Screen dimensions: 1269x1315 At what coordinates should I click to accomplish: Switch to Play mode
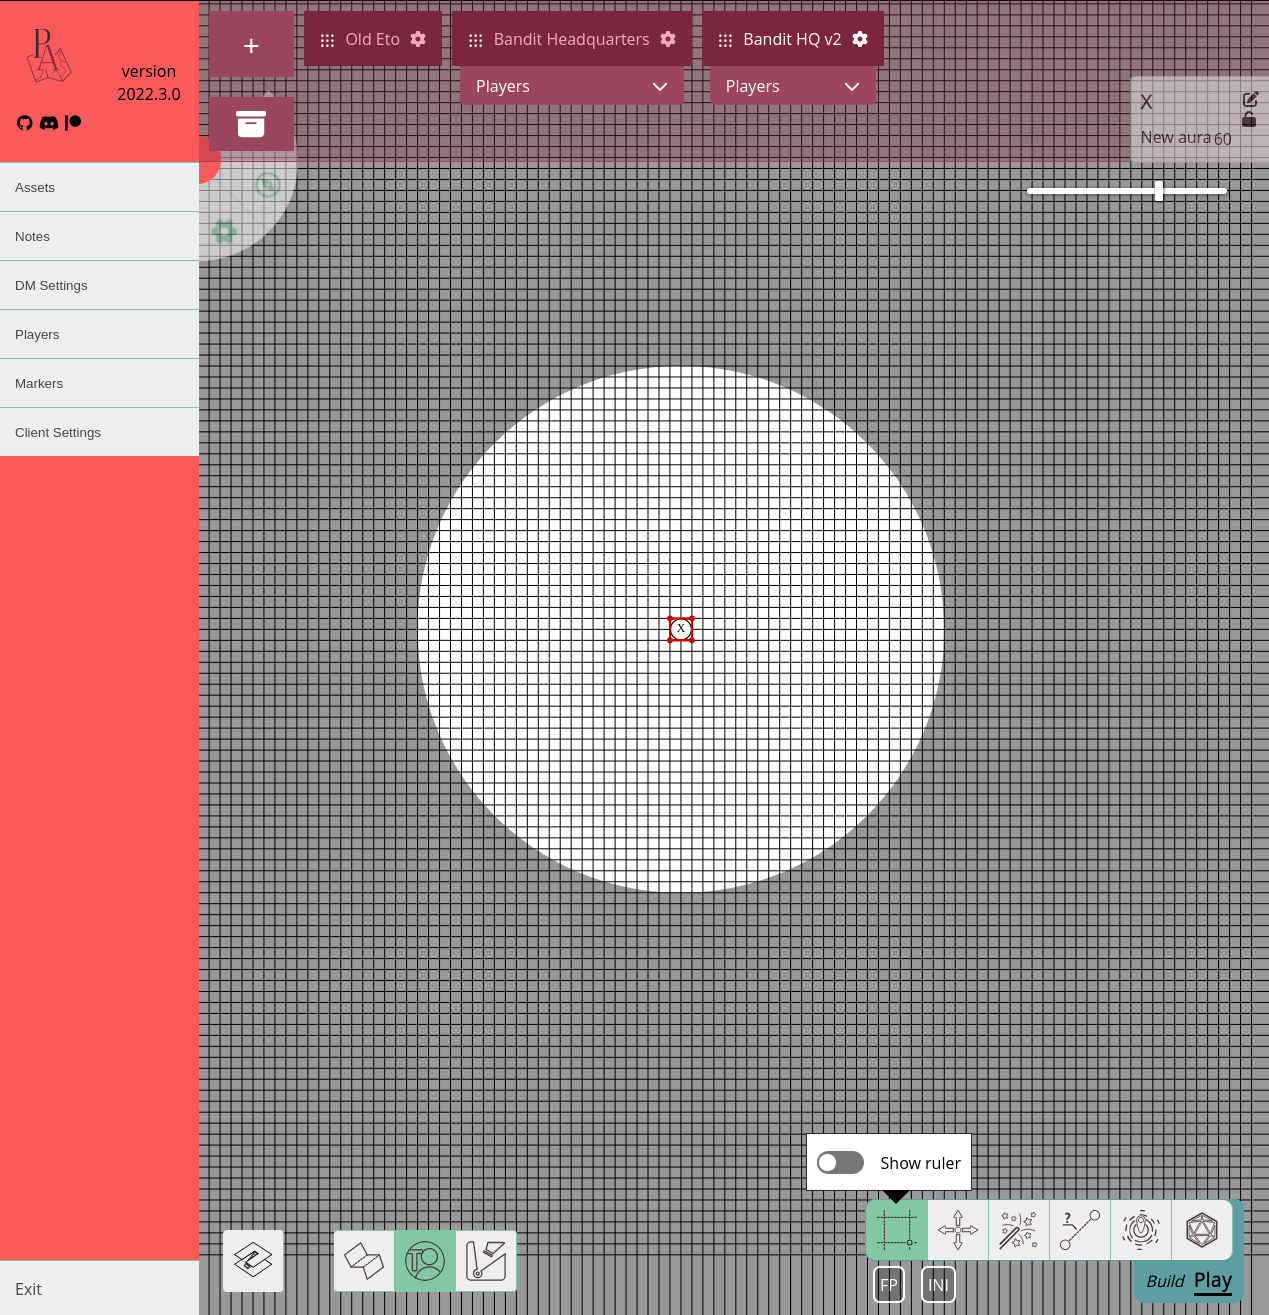(1213, 1281)
